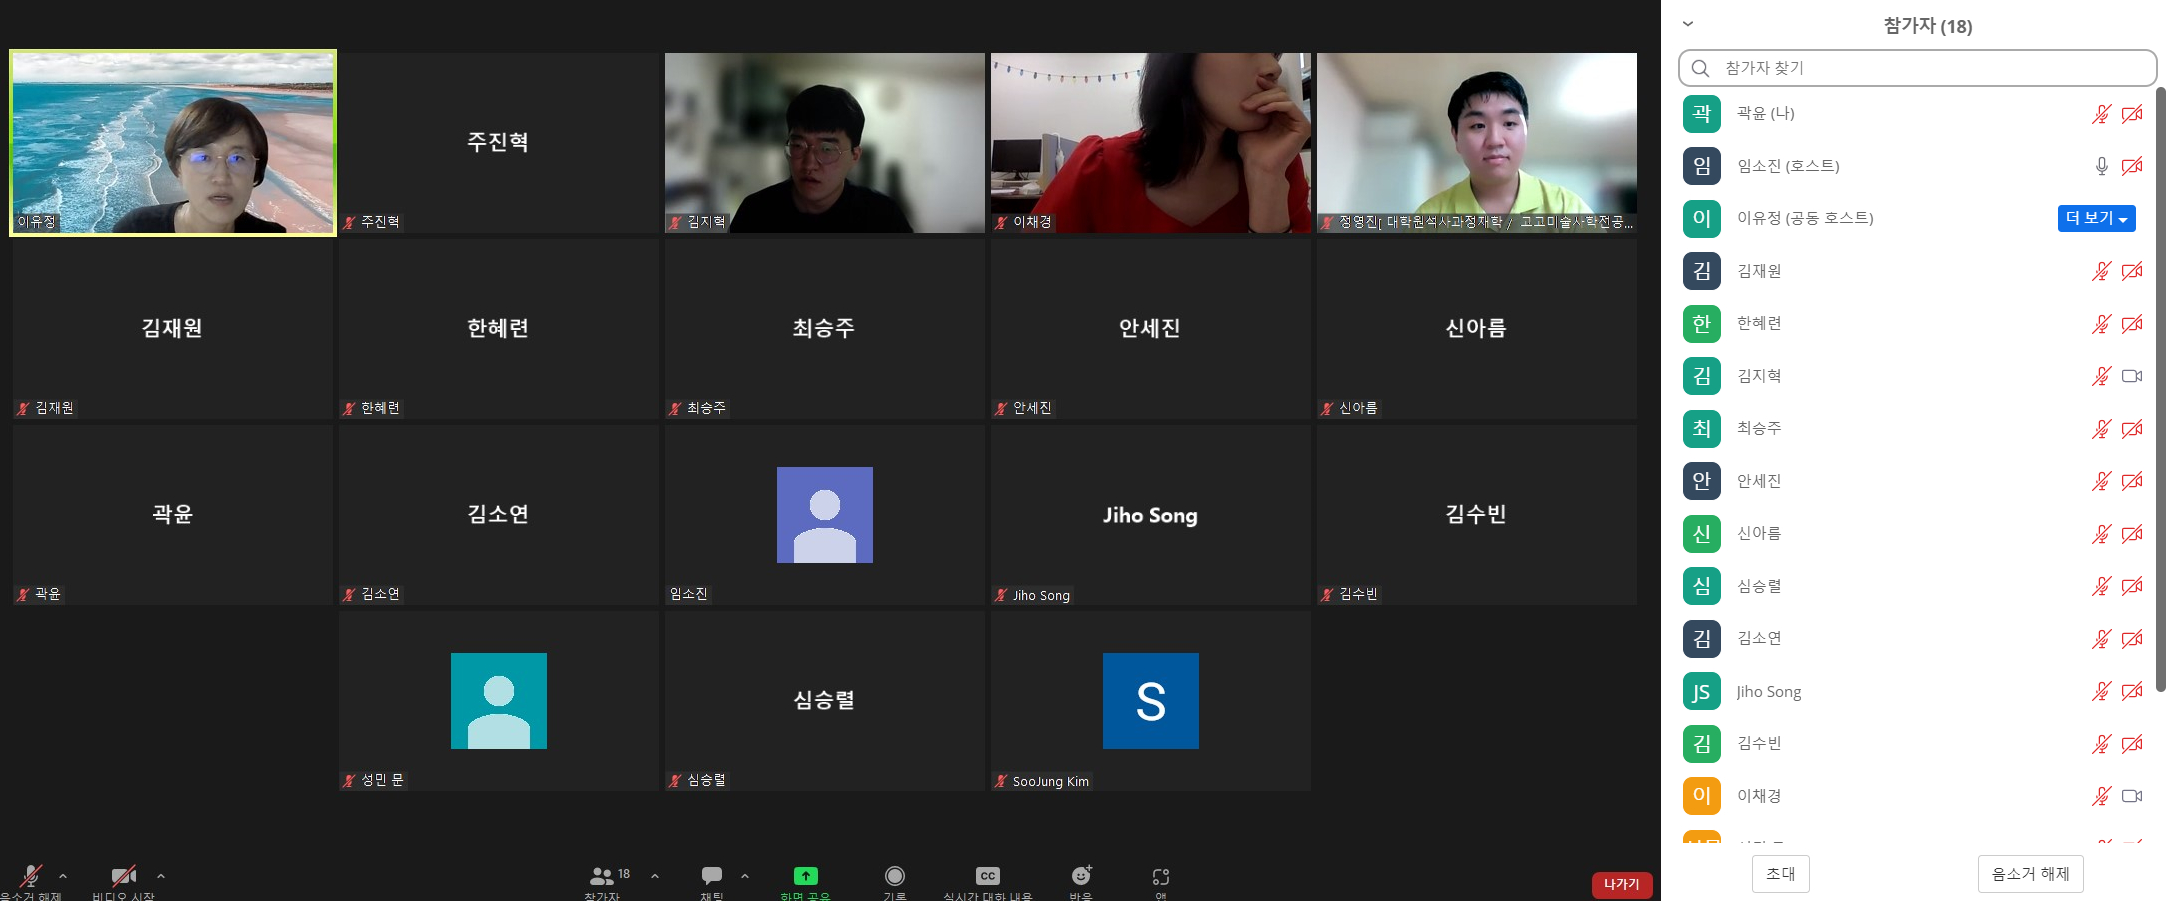Click the start video camera icon

coord(123,876)
